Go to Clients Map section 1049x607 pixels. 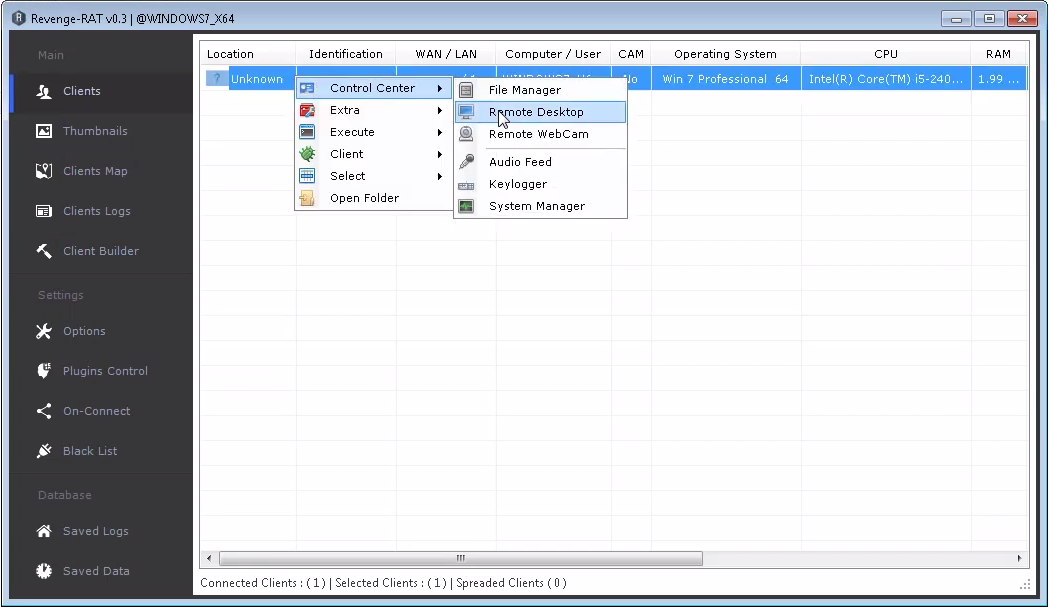(95, 171)
